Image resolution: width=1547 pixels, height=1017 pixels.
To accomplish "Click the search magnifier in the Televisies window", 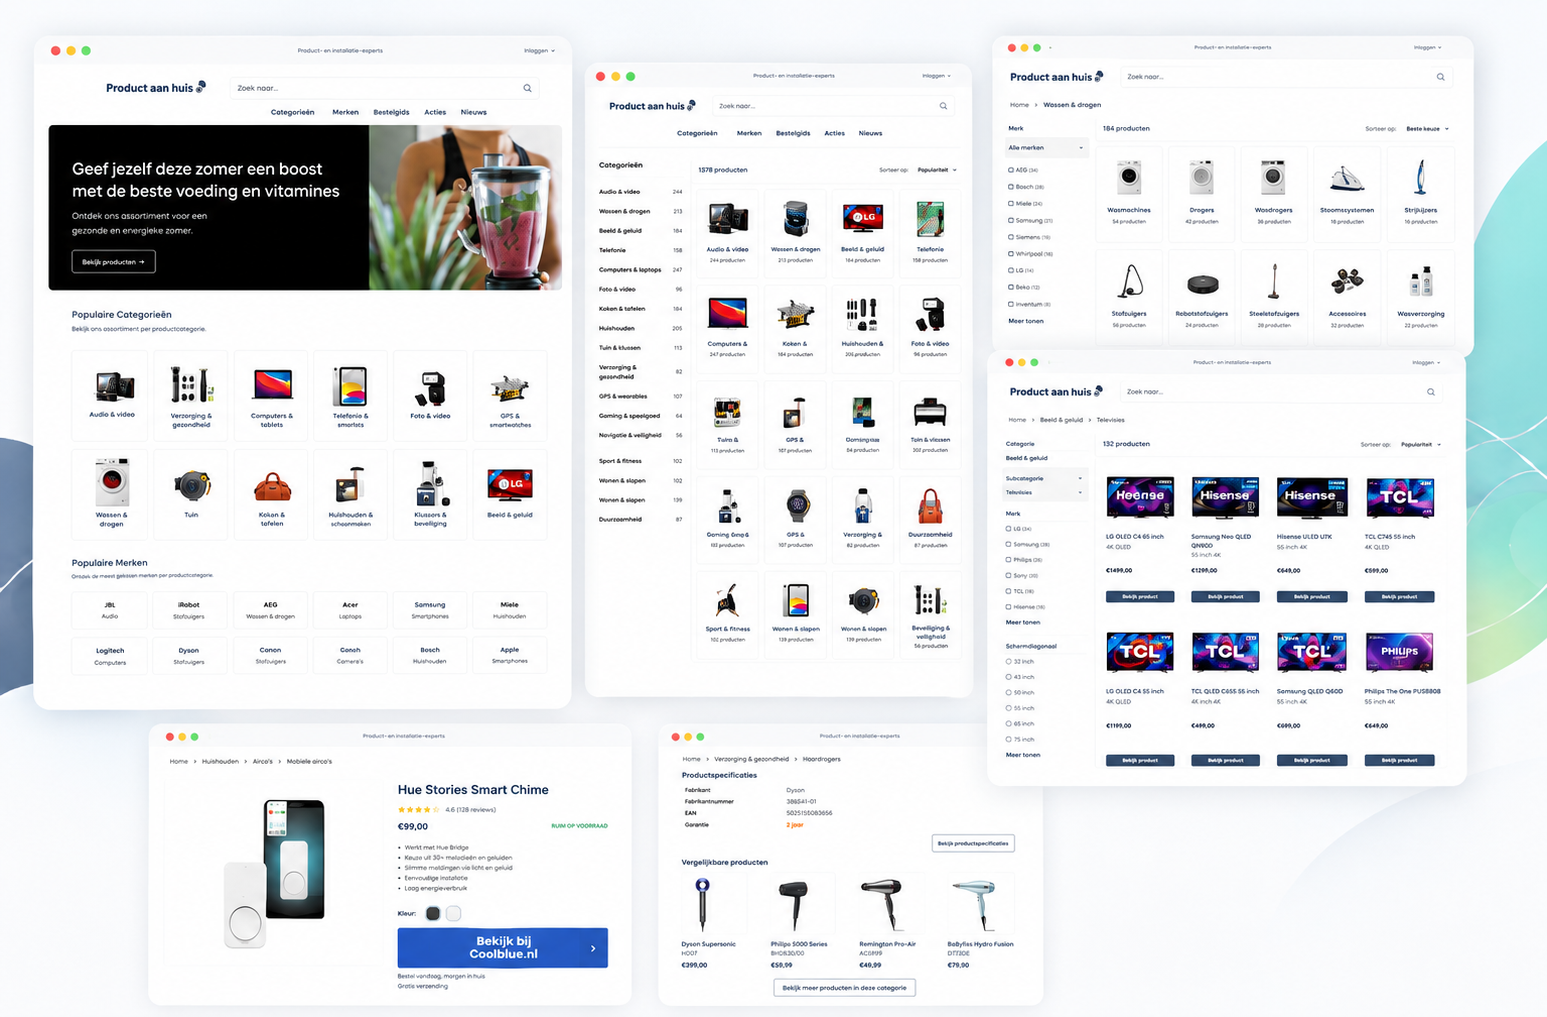I will coord(1430,392).
